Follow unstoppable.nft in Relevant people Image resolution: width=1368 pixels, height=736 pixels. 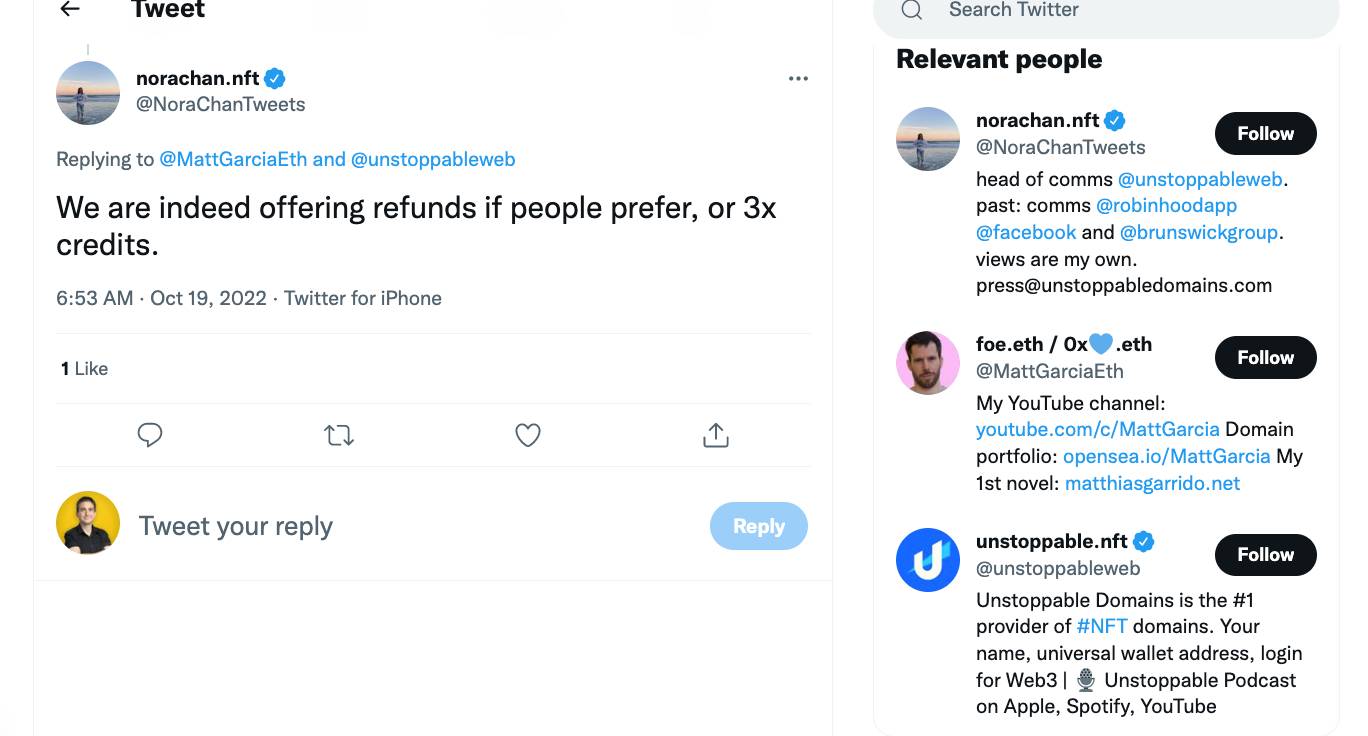(1265, 555)
